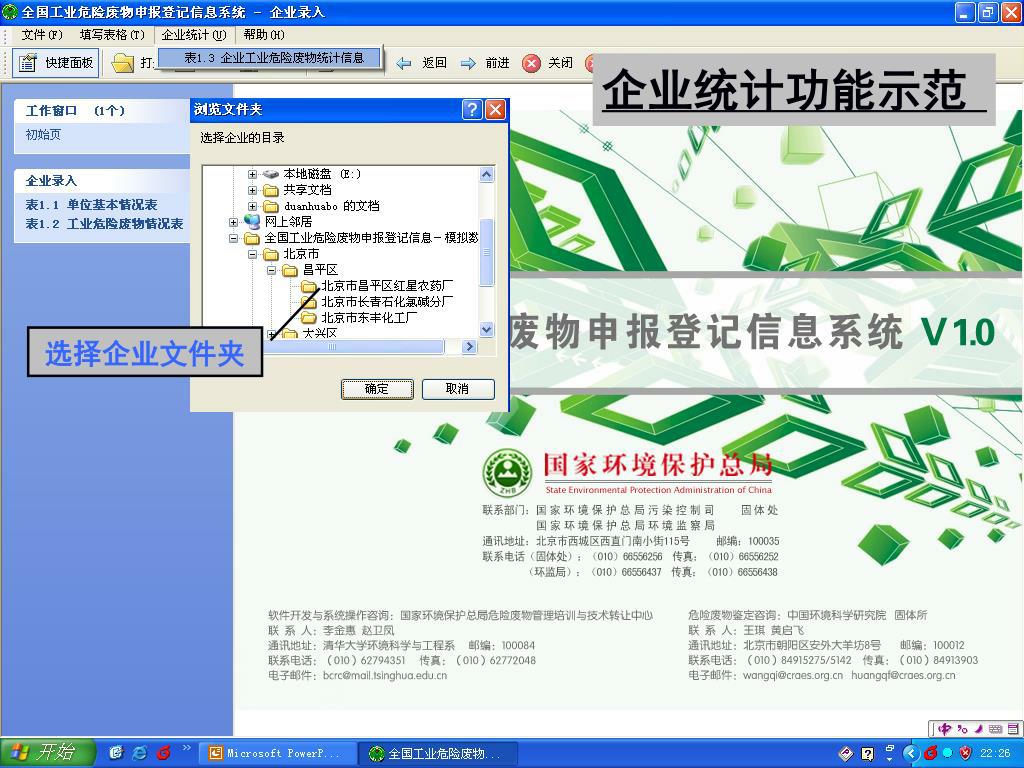1024x768 pixels.
Task: Click the restore language bar tray icon
Action: (889, 750)
